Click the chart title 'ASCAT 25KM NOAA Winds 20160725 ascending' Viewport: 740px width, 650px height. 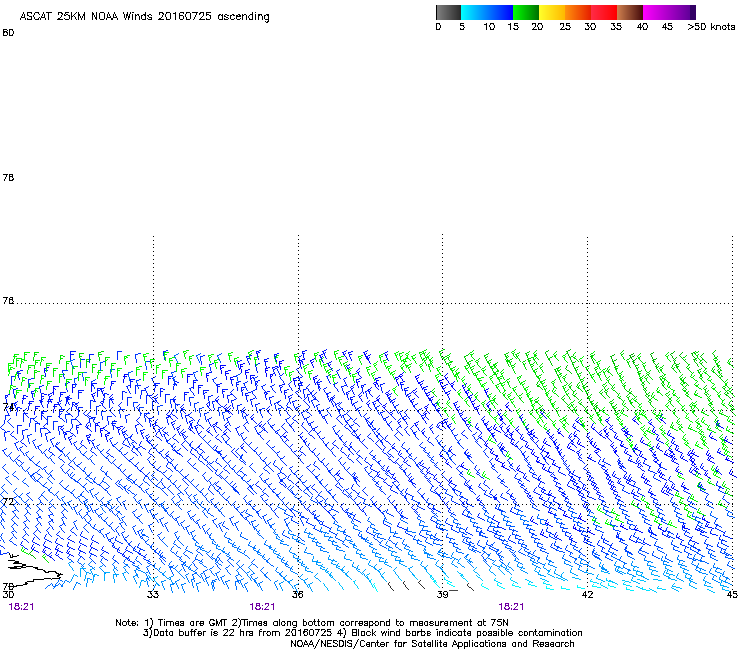[144, 17]
